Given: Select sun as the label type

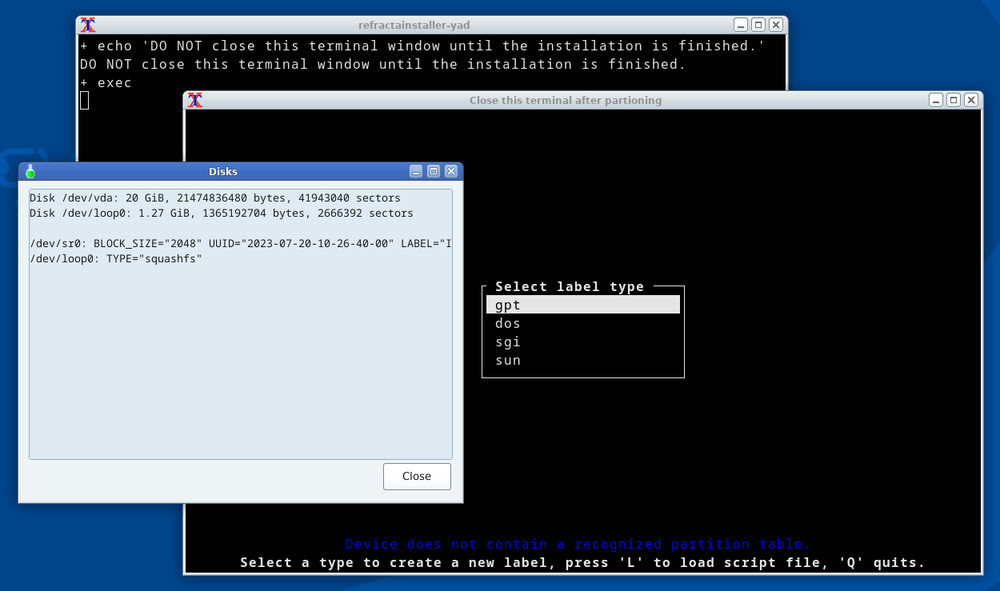Looking at the screenshot, I should [507, 360].
